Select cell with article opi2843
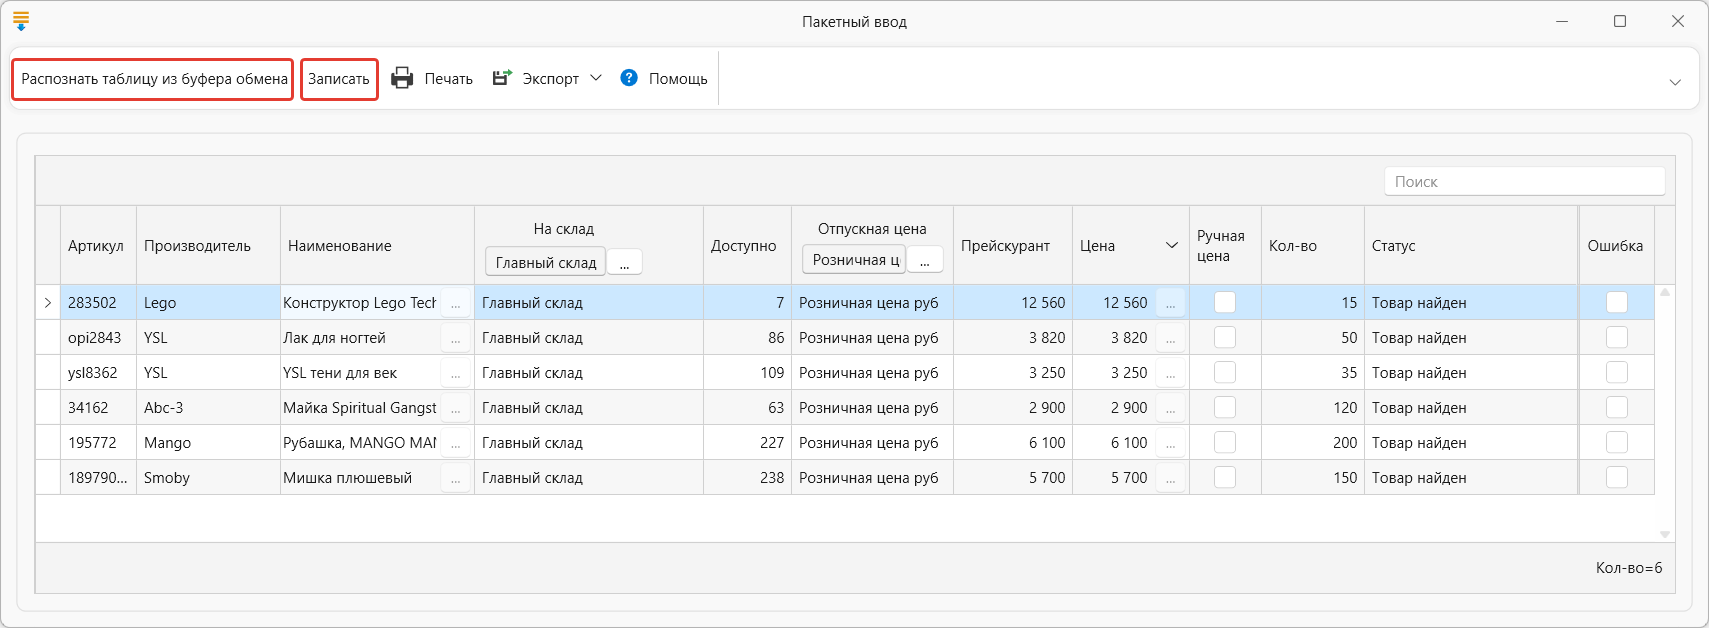 pos(98,337)
